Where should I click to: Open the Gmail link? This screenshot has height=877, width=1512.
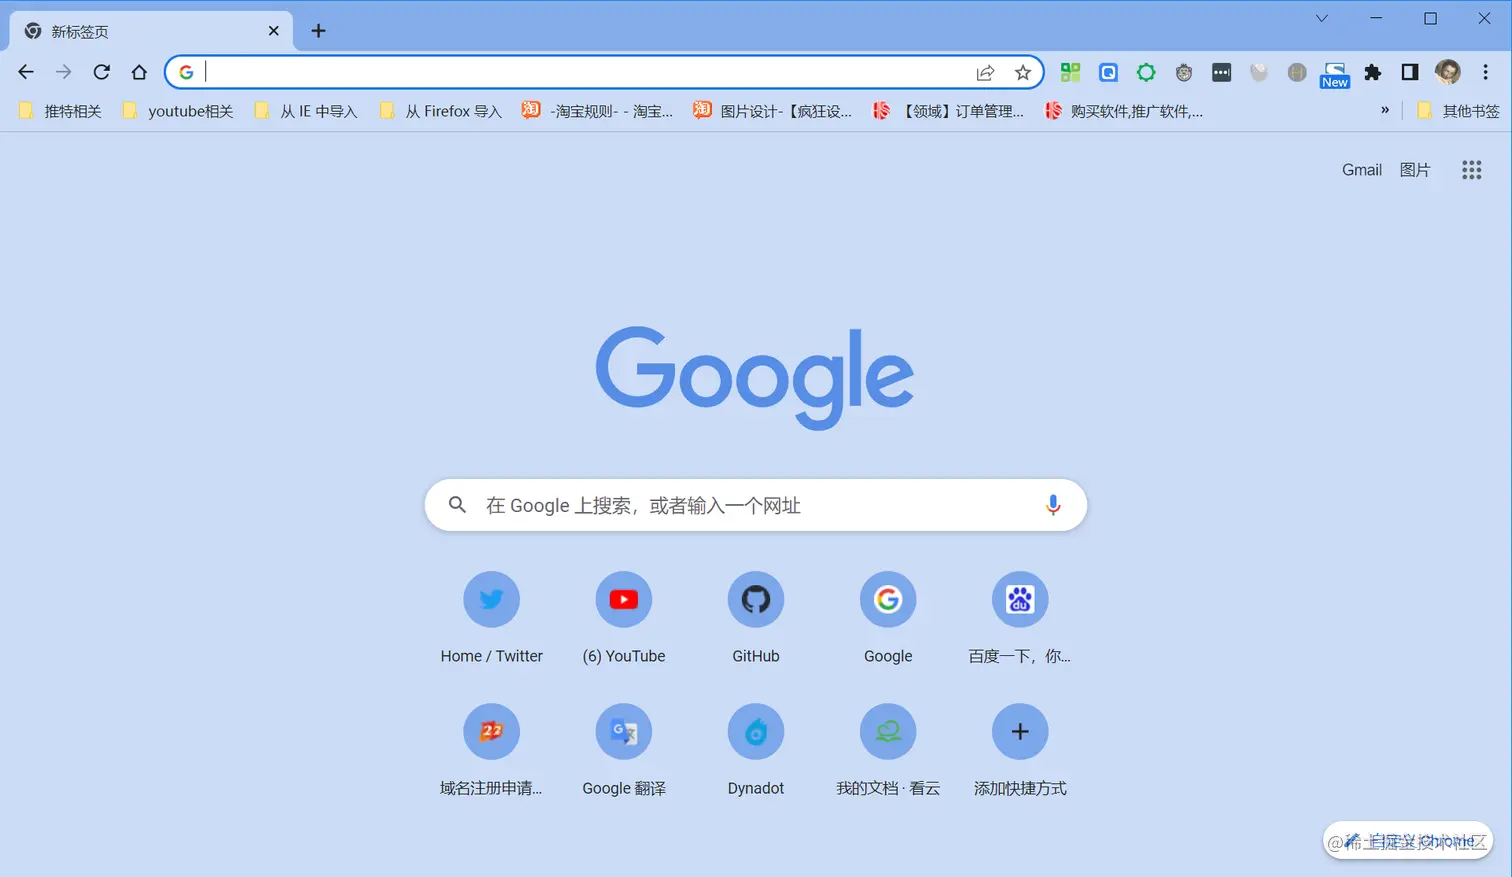[x=1362, y=170]
